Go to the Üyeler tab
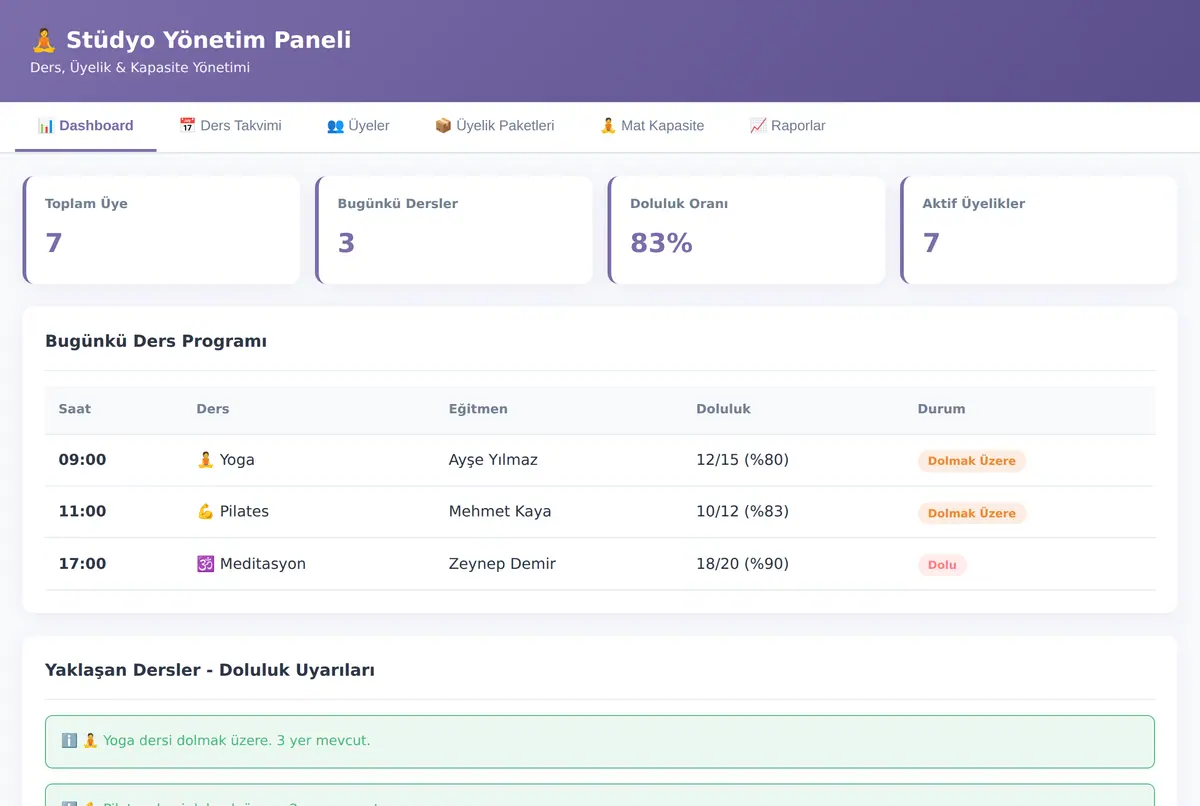The width and height of the screenshot is (1200, 806). [358, 126]
